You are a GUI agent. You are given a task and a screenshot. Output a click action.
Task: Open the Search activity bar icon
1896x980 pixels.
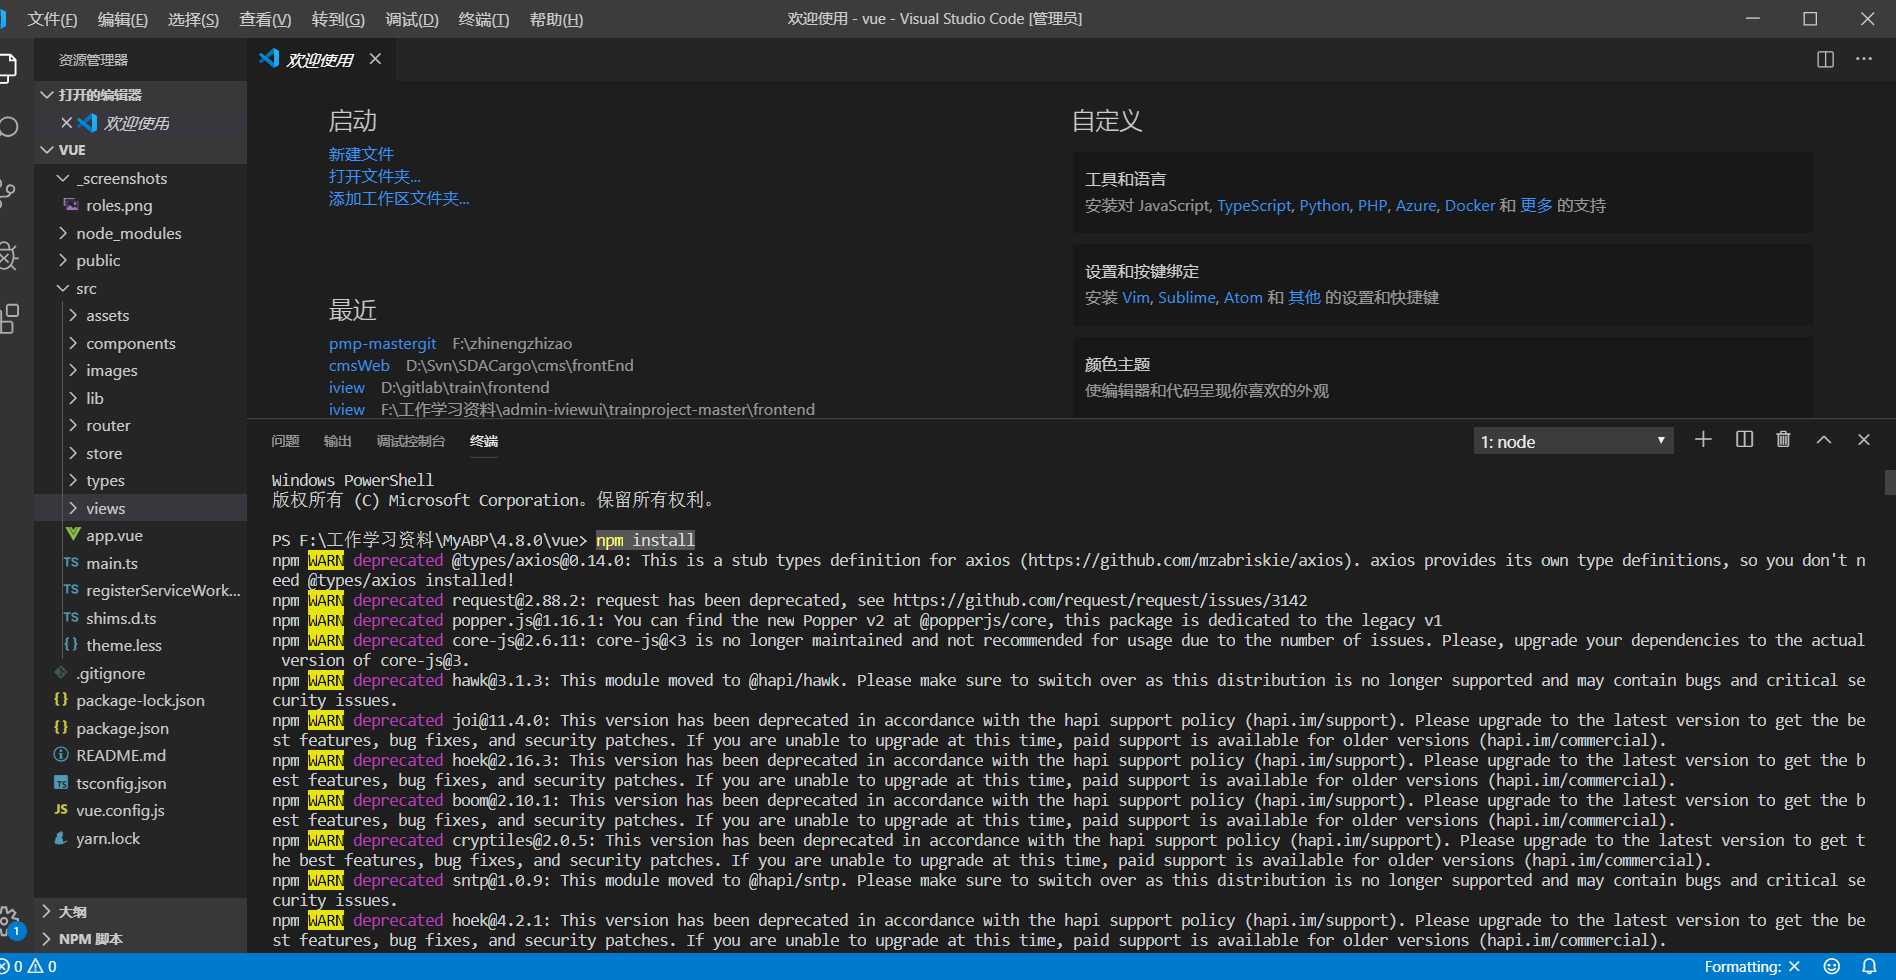[8, 127]
